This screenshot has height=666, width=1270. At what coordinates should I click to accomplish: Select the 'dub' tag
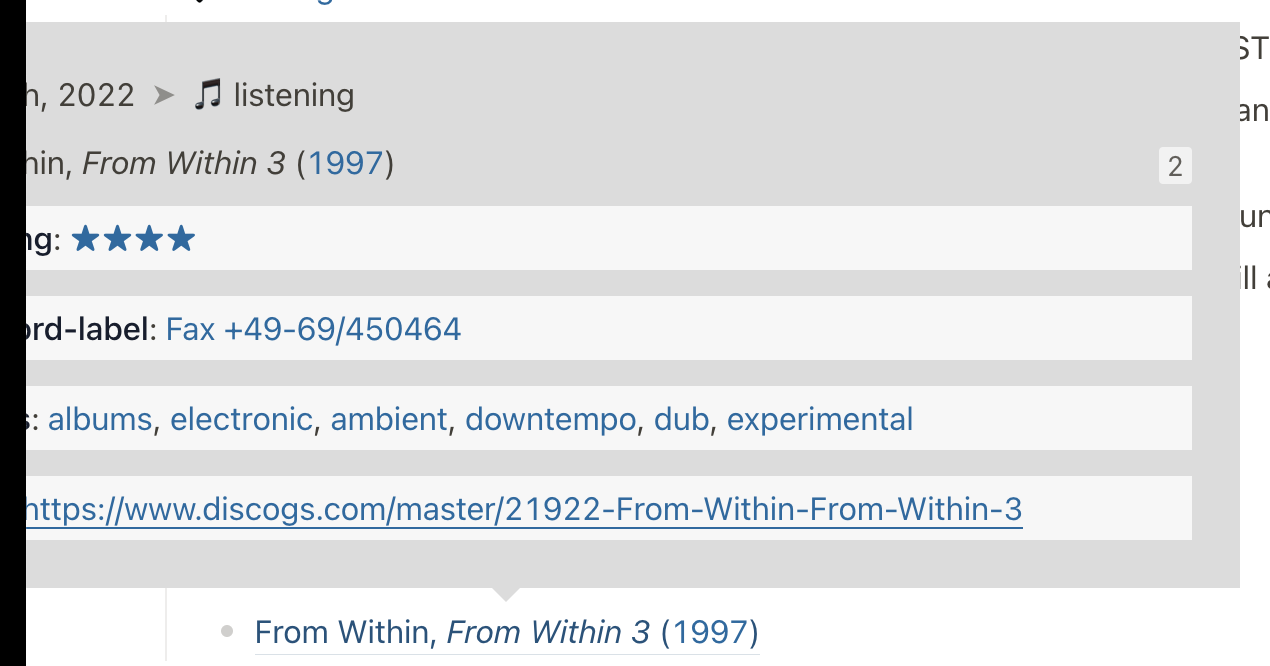point(681,418)
